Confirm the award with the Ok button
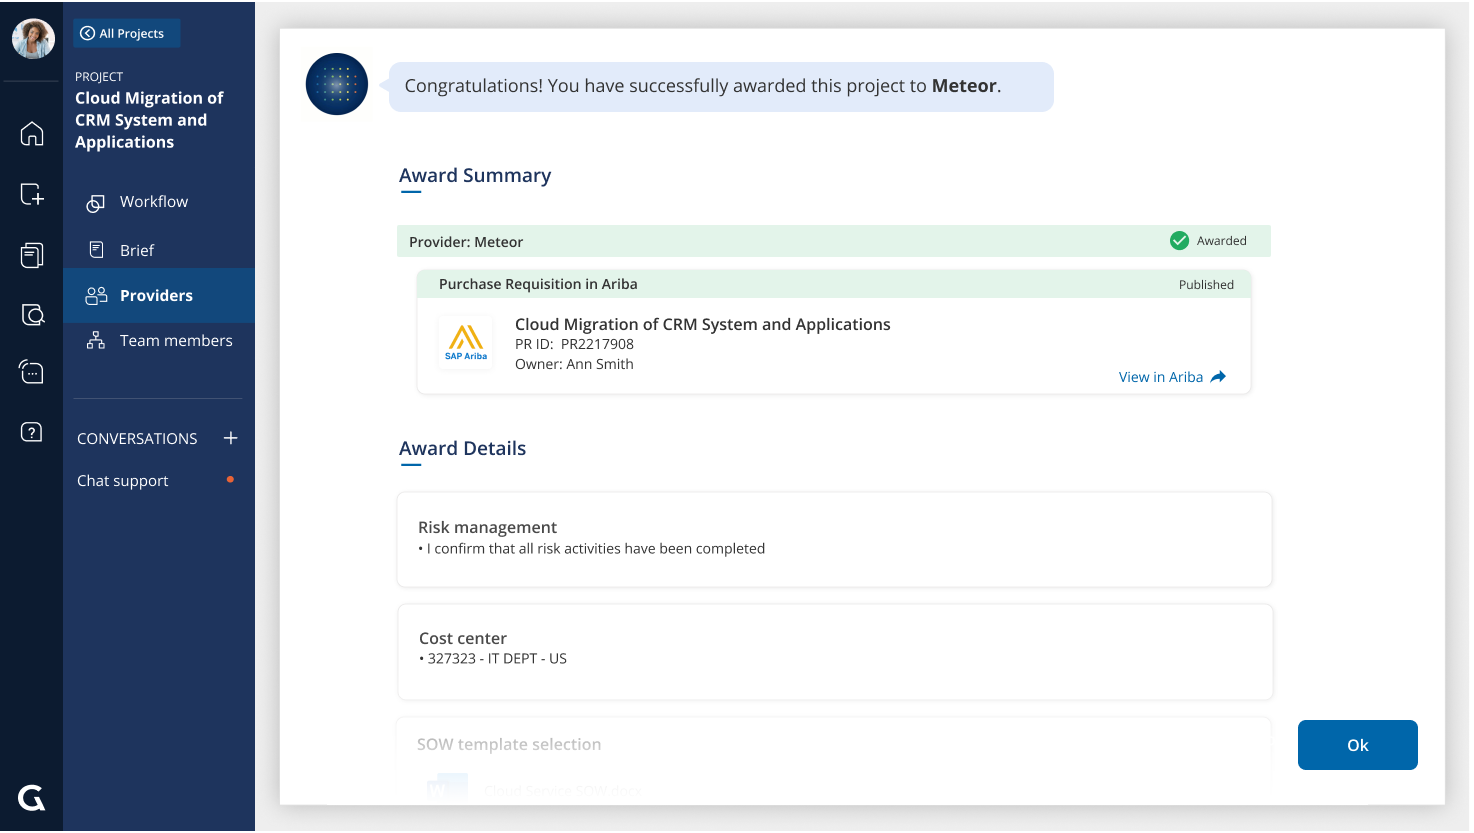The width and height of the screenshot is (1474, 833). [1357, 744]
